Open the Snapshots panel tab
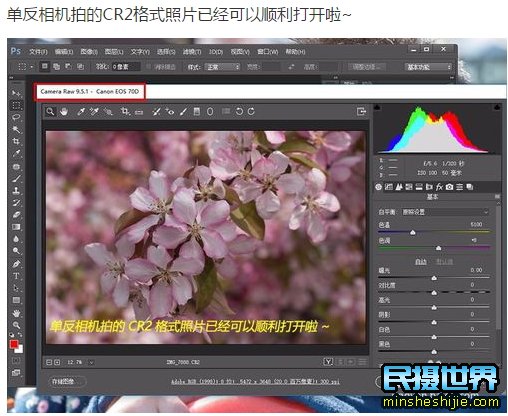 [x=470, y=187]
